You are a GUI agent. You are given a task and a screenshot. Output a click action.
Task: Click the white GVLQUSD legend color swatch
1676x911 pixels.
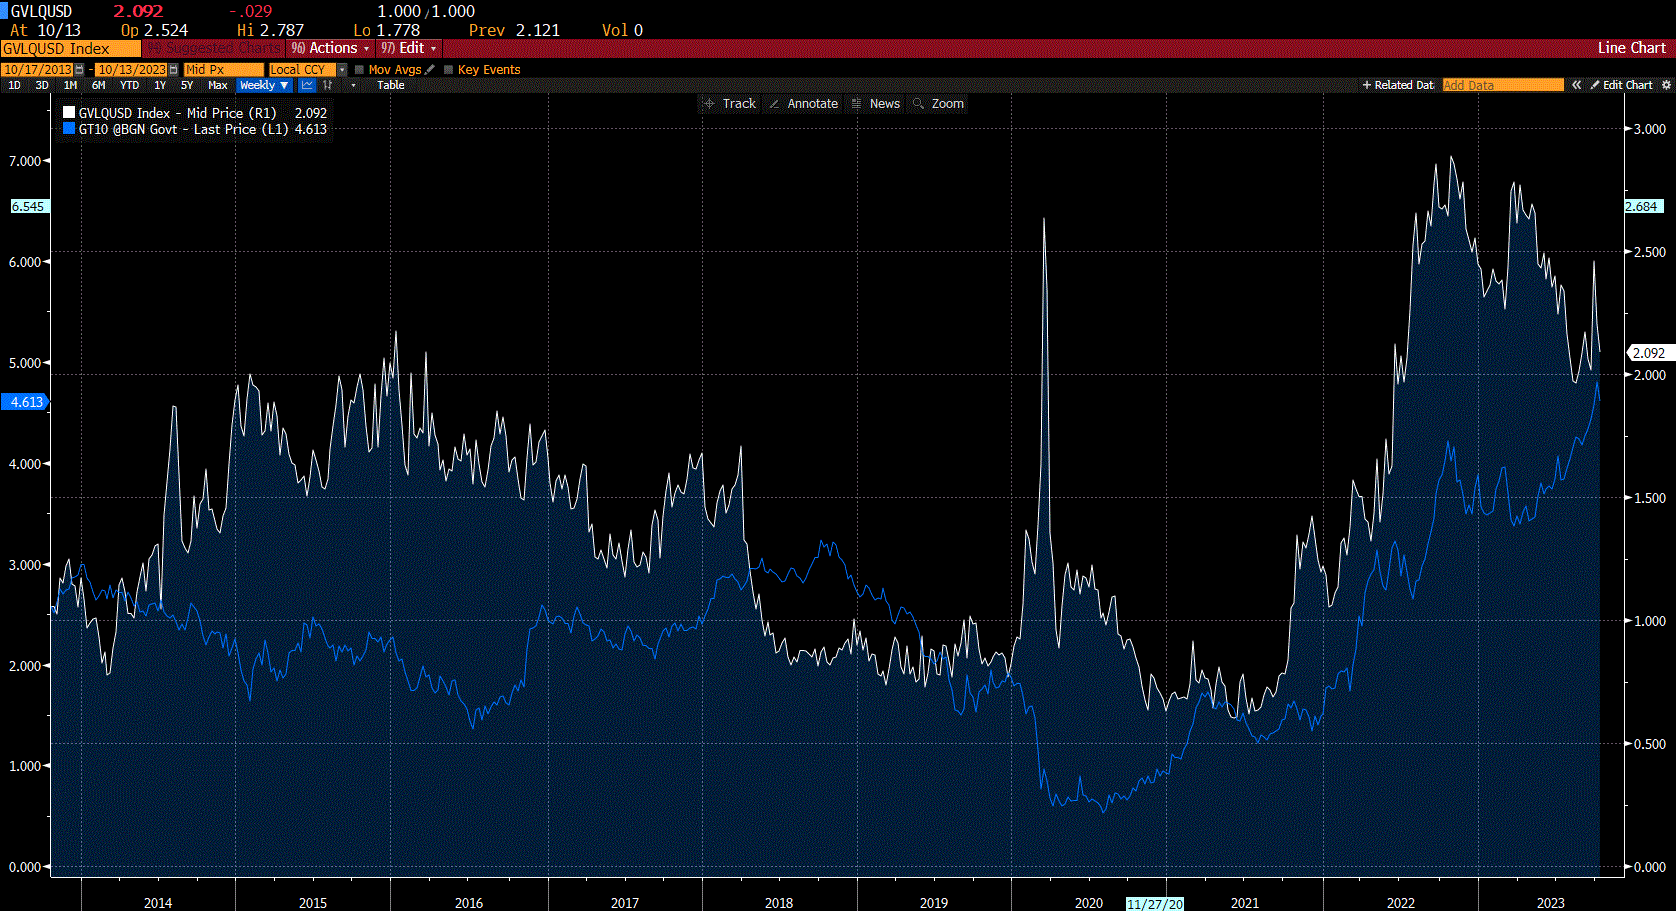click(69, 112)
